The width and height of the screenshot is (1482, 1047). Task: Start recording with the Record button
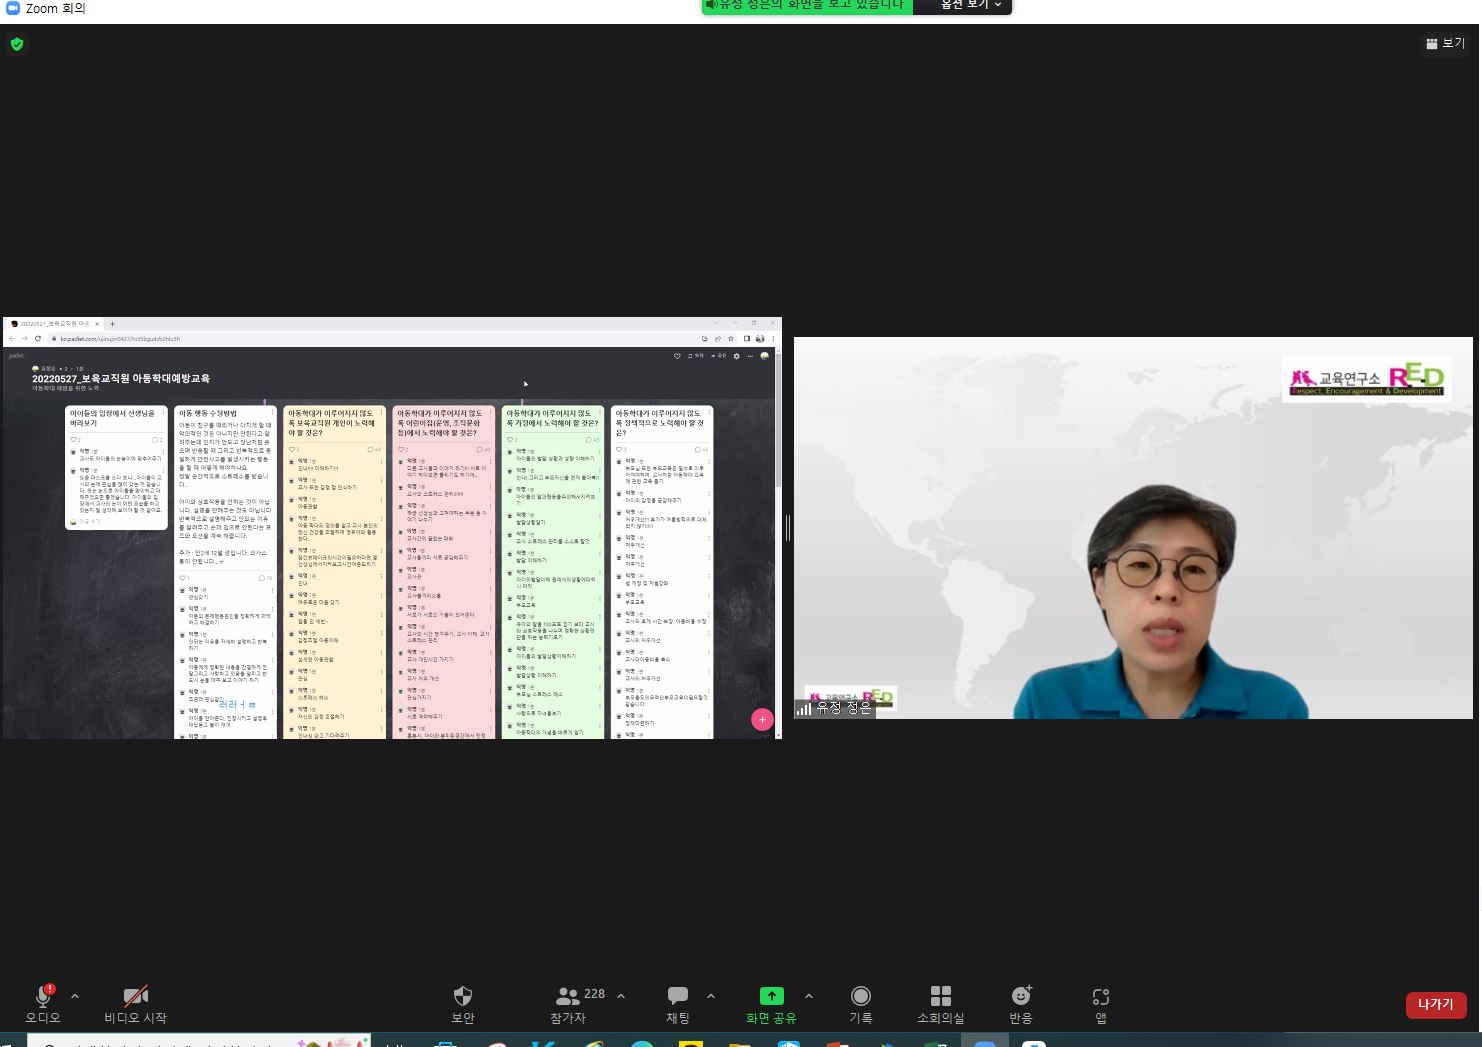(860, 1002)
